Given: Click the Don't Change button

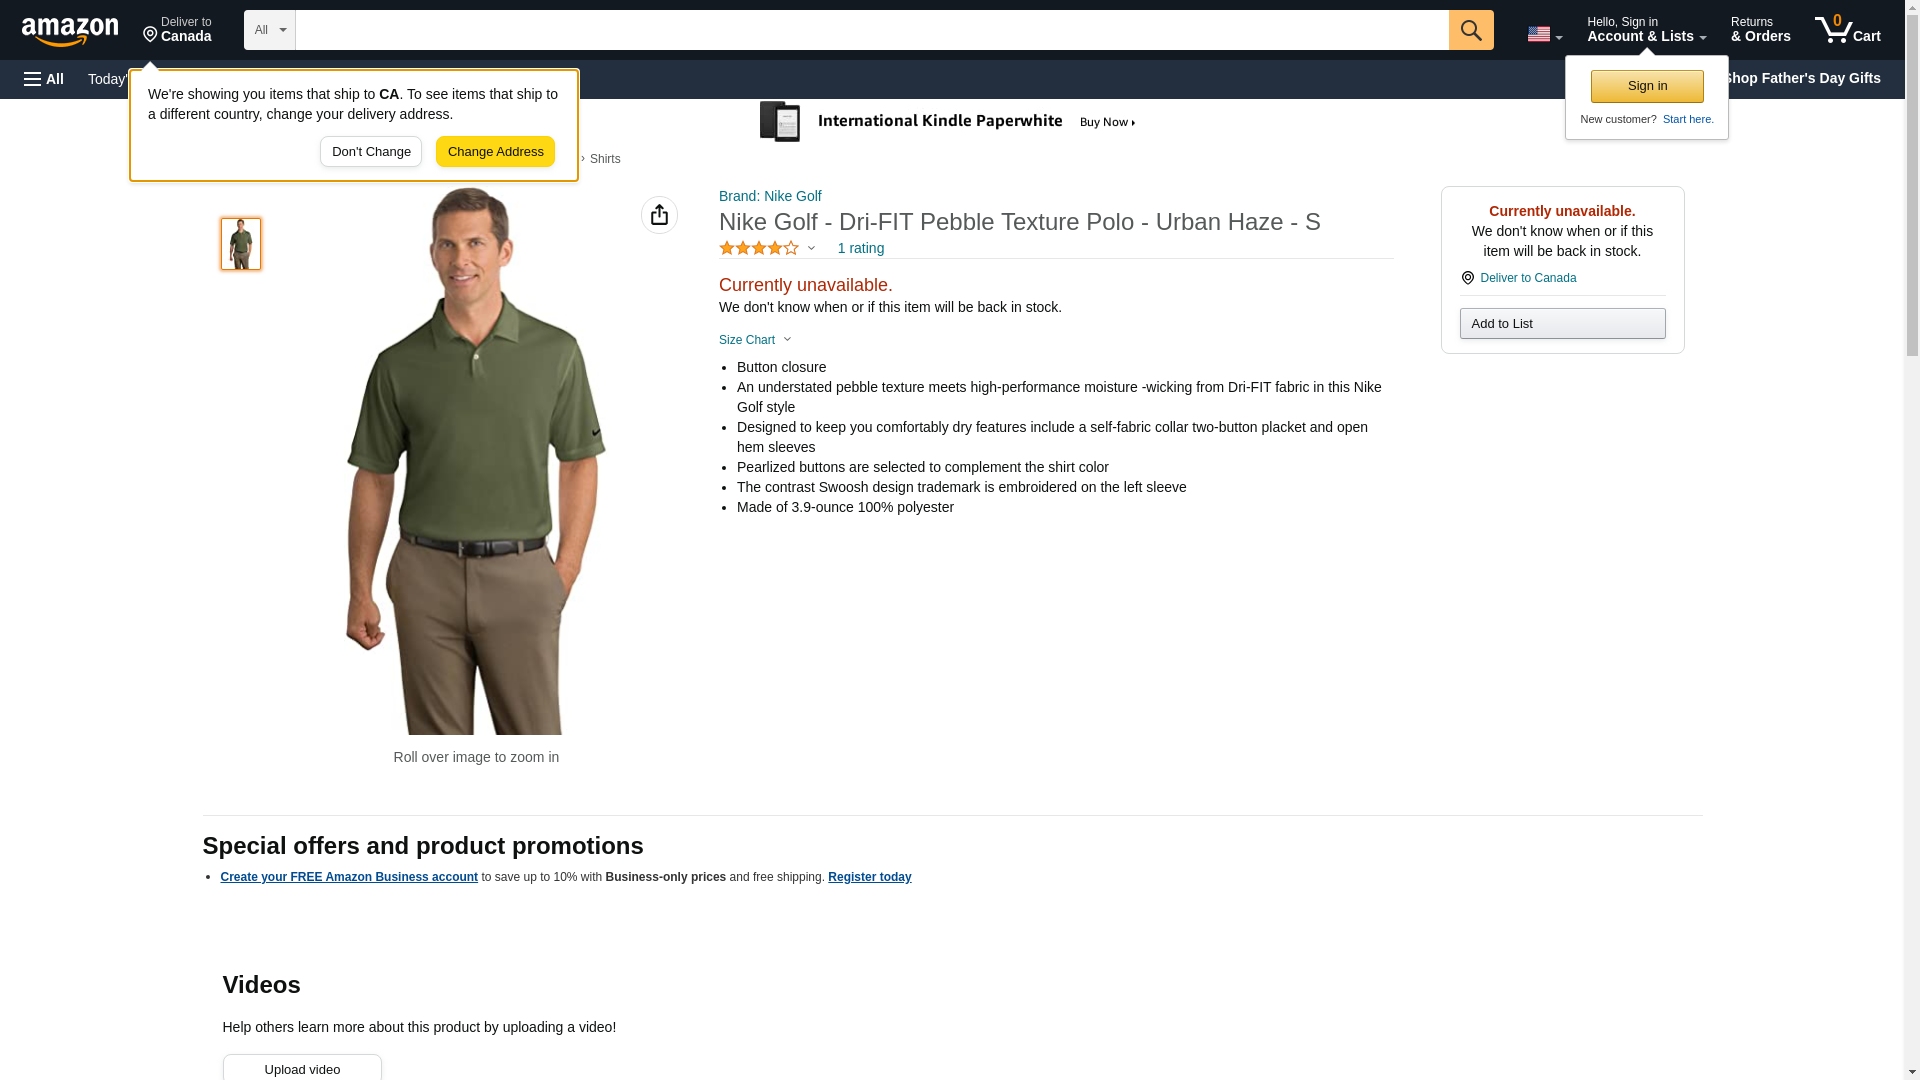Looking at the screenshot, I should point(371,152).
